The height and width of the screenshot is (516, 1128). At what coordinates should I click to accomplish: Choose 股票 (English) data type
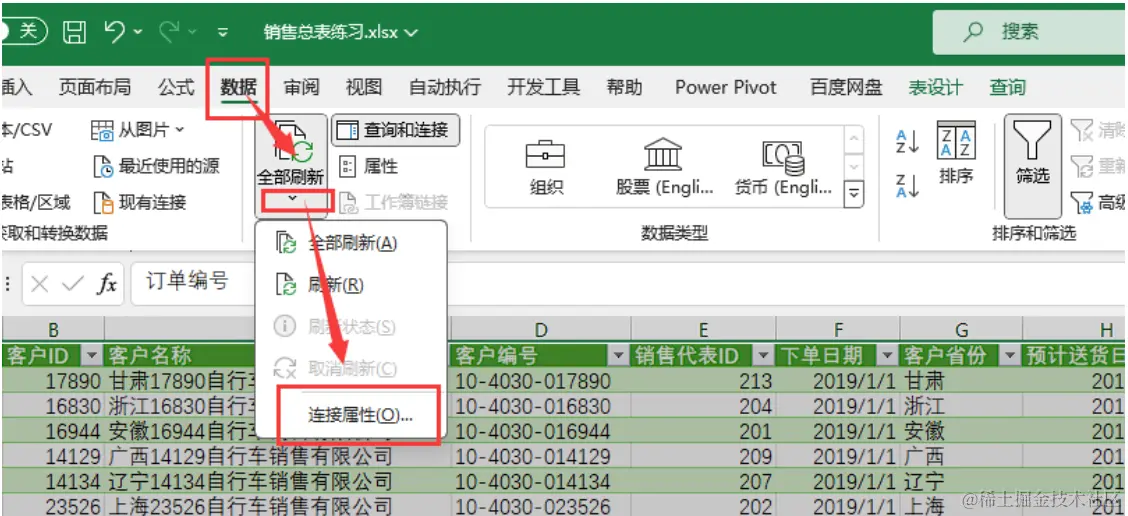664,167
